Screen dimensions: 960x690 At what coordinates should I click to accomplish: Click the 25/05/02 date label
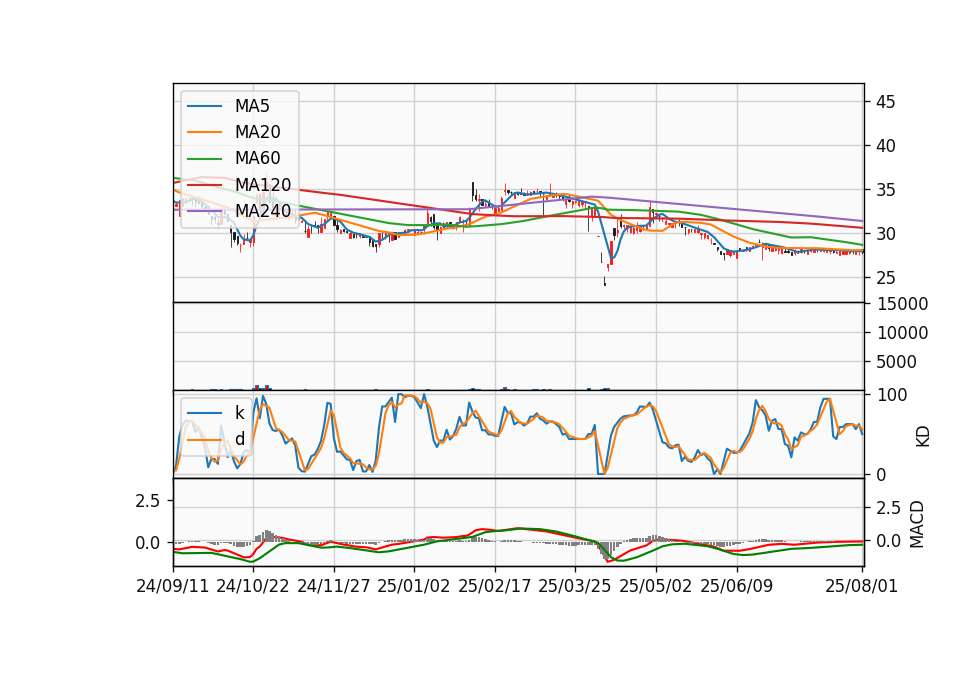point(656,586)
